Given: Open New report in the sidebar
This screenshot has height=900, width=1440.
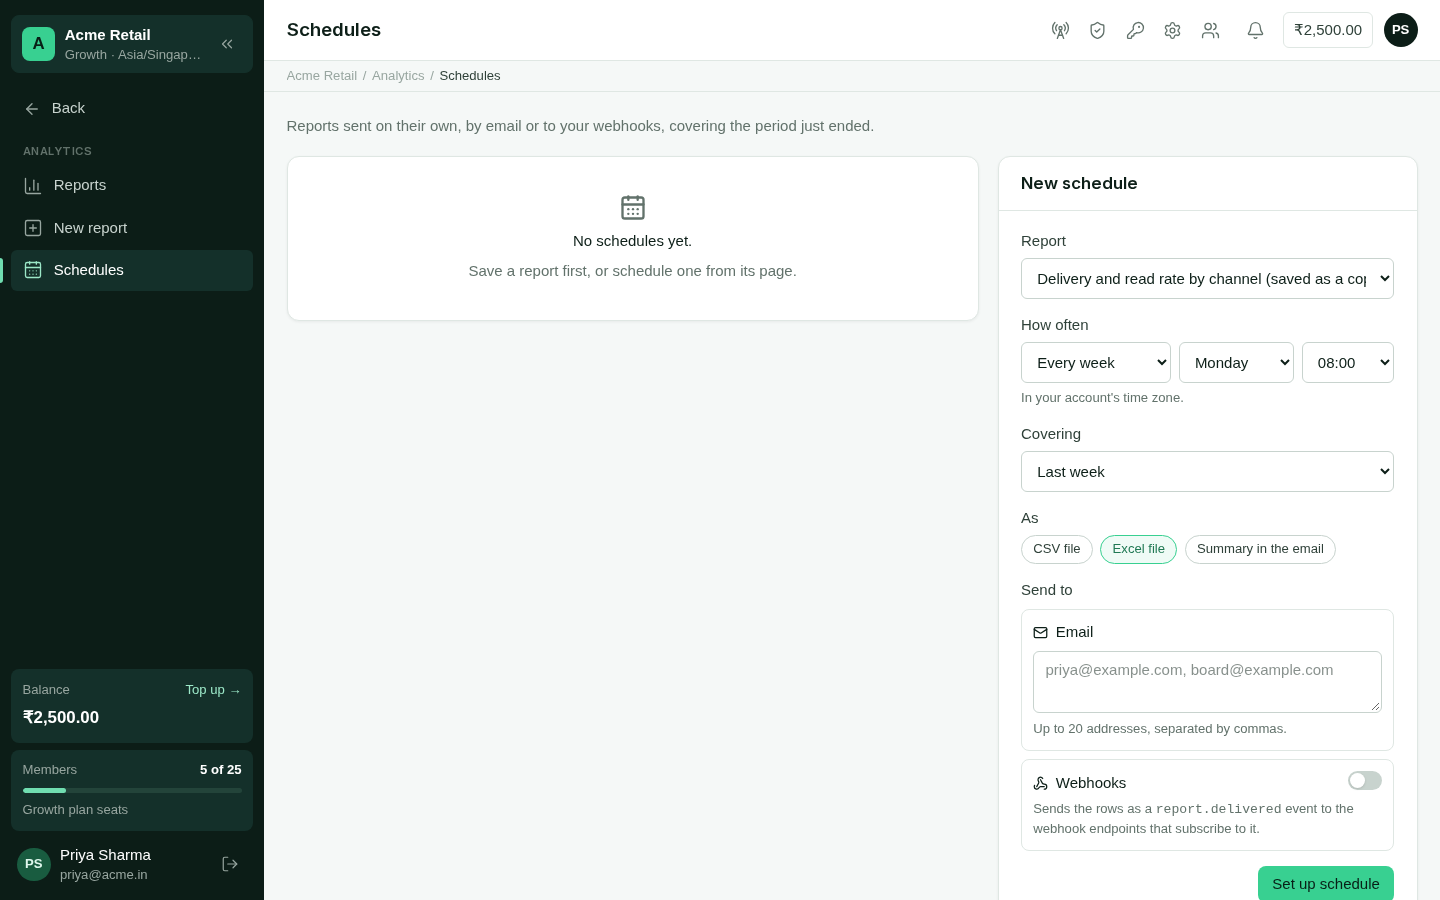Looking at the screenshot, I should (132, 228).
